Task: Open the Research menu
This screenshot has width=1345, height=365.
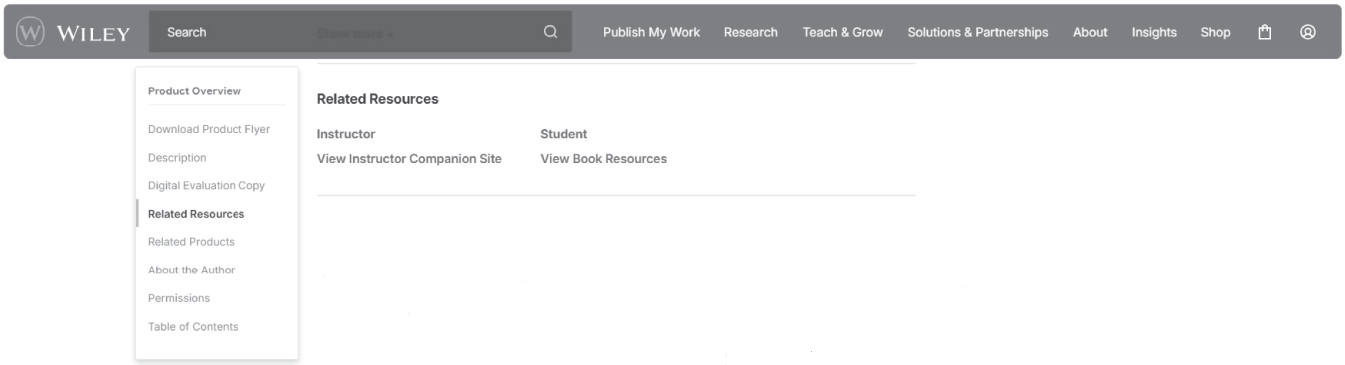Action: click(x=751, y=32)
